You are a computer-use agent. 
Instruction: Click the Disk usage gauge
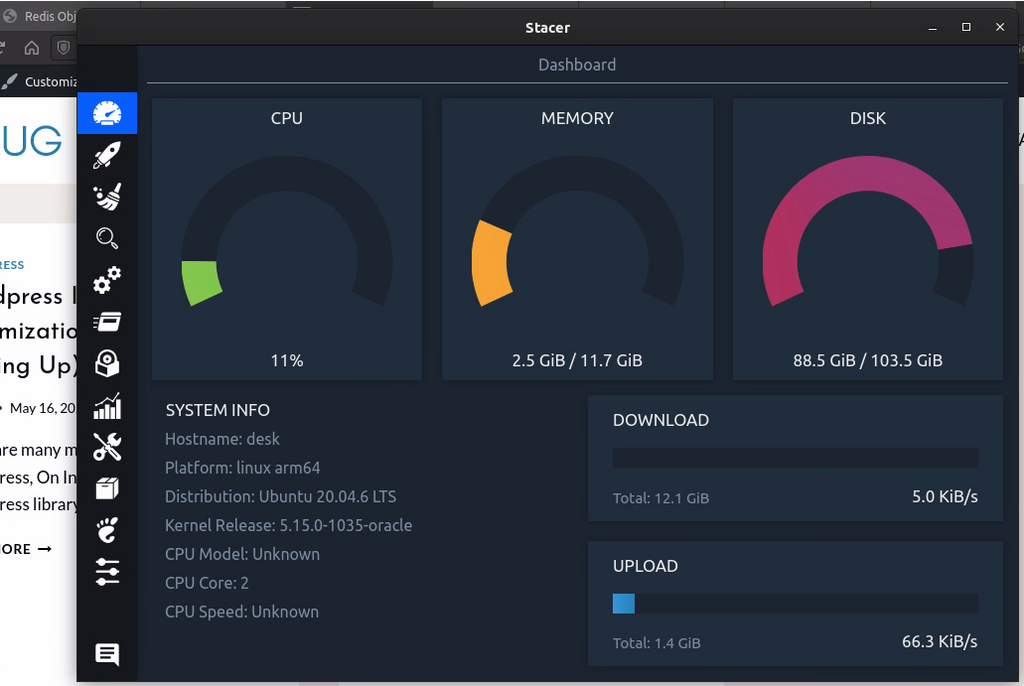click(868, 233)
